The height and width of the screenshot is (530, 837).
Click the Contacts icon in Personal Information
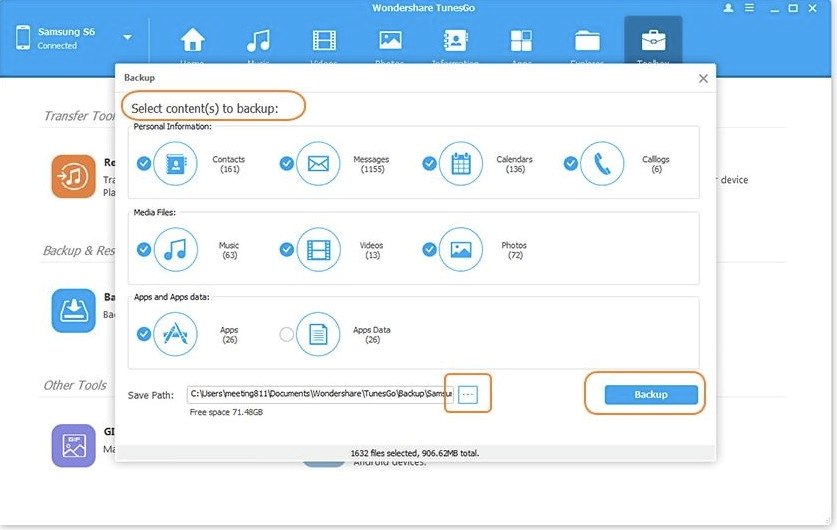(176, 164)
